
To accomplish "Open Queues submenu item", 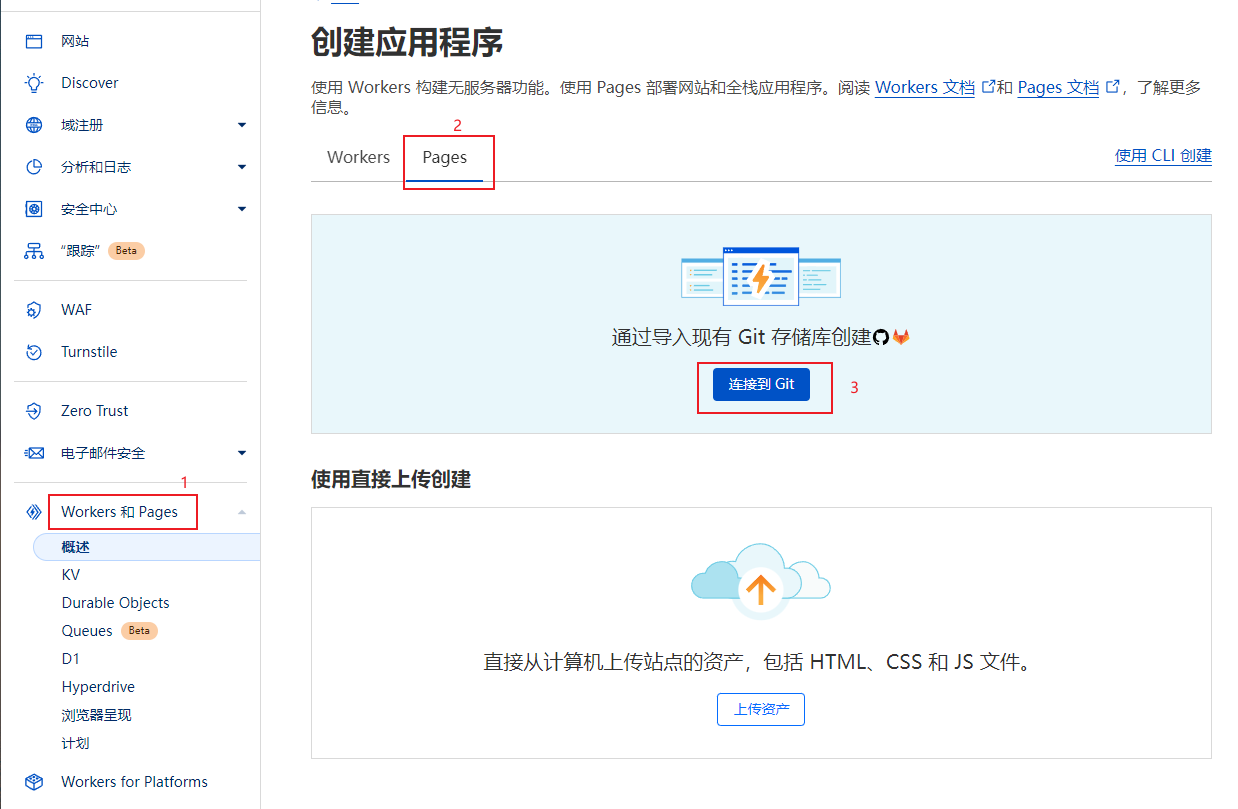I will click(x=87, y=631).
